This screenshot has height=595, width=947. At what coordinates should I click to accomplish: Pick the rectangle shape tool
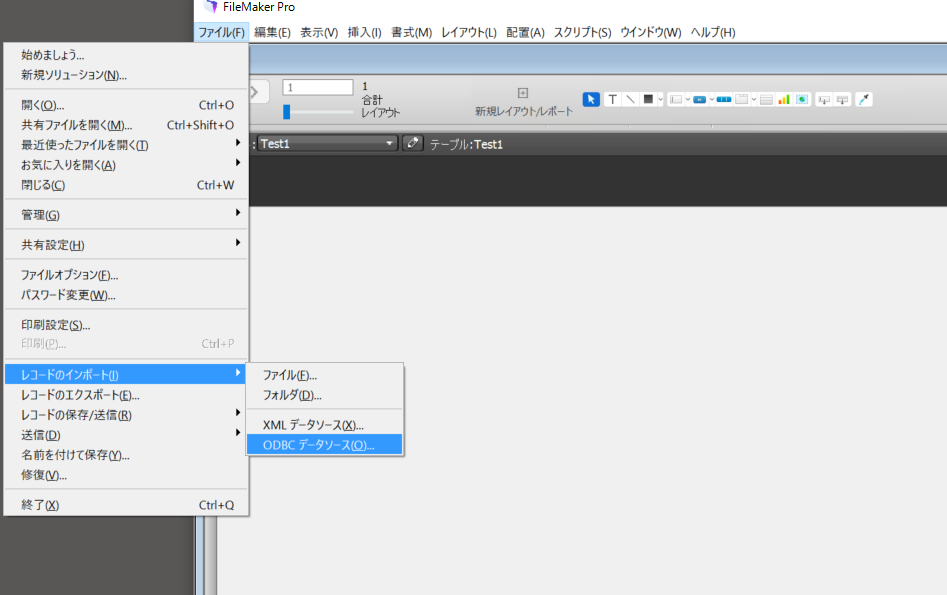(647, 99)
